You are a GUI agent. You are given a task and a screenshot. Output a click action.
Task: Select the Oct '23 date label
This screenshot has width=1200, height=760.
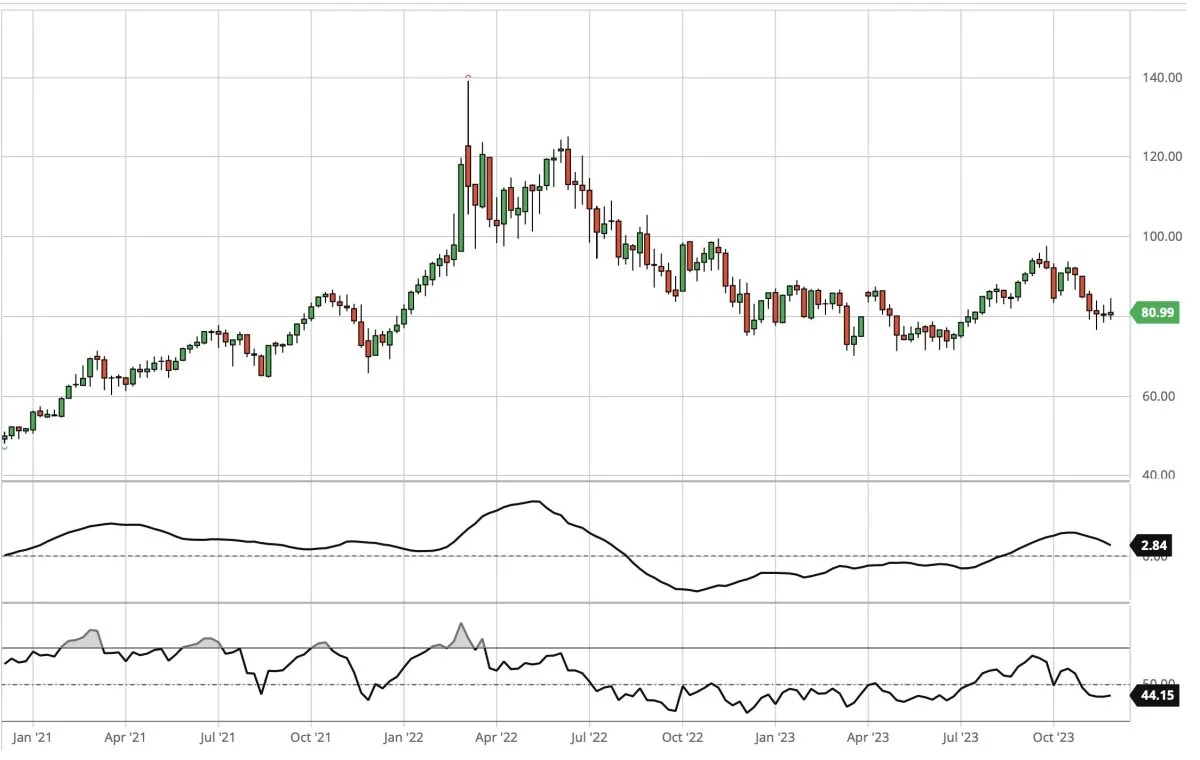tap(1053, 738)
